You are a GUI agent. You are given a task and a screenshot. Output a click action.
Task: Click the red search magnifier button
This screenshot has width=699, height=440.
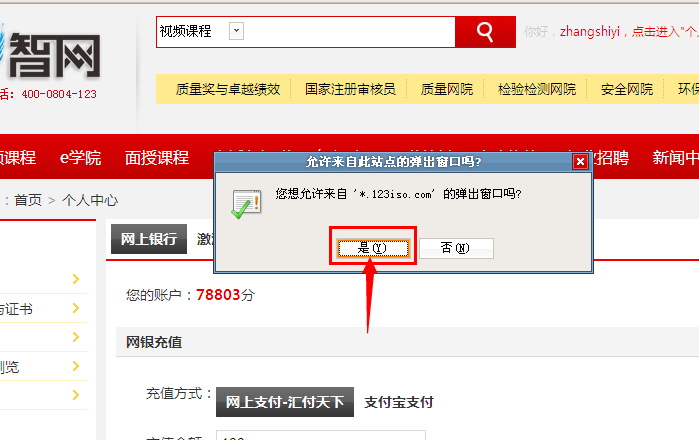[485, 32]
